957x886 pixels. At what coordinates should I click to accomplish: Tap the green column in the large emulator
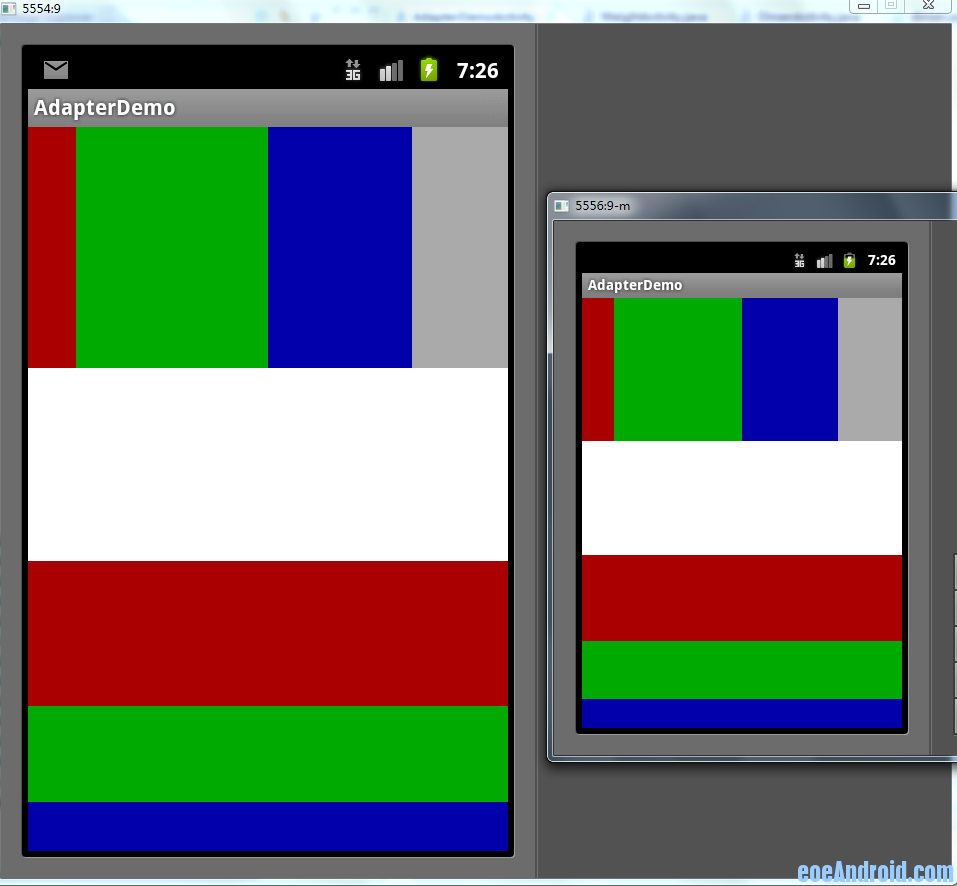click(172, 247)
